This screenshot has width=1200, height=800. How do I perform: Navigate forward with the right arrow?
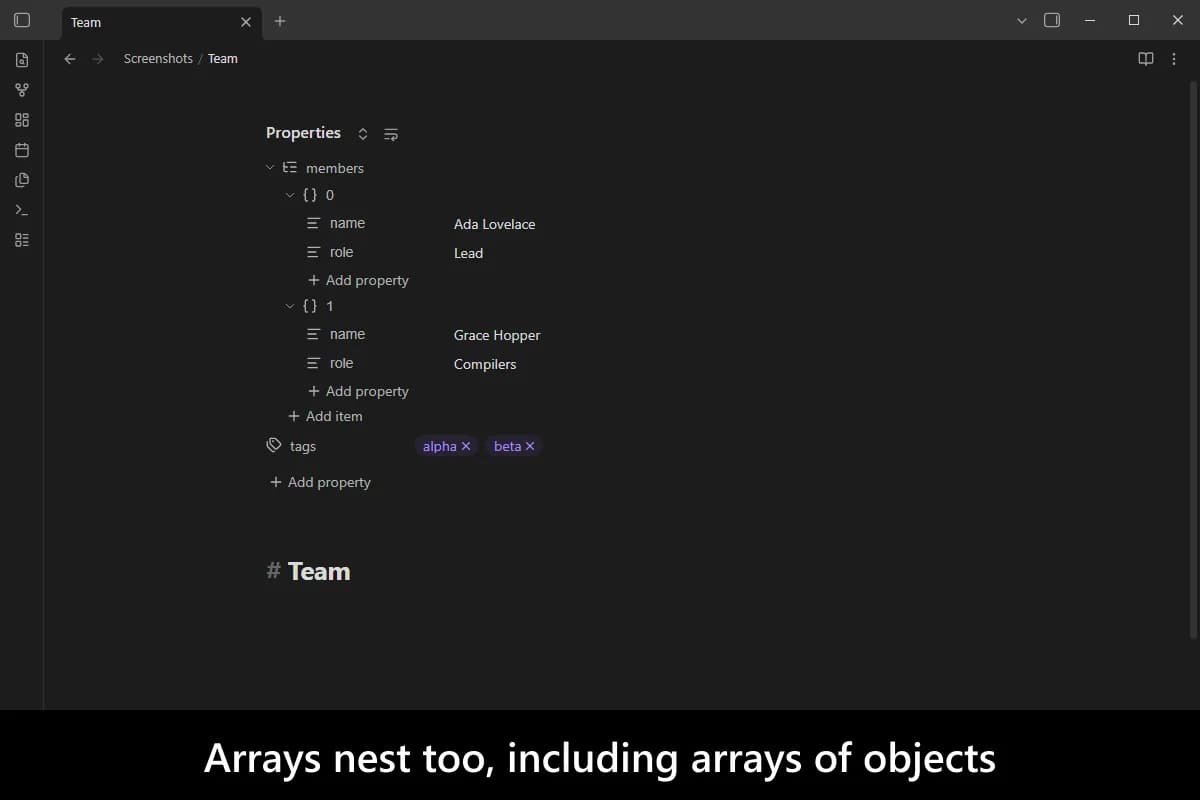pos(98,59)
